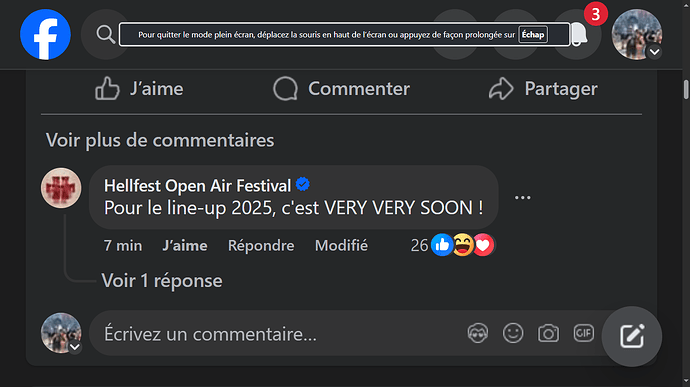Insert an avatar sticker in comment box
The image size is (690, 387).
coord(478,333)
